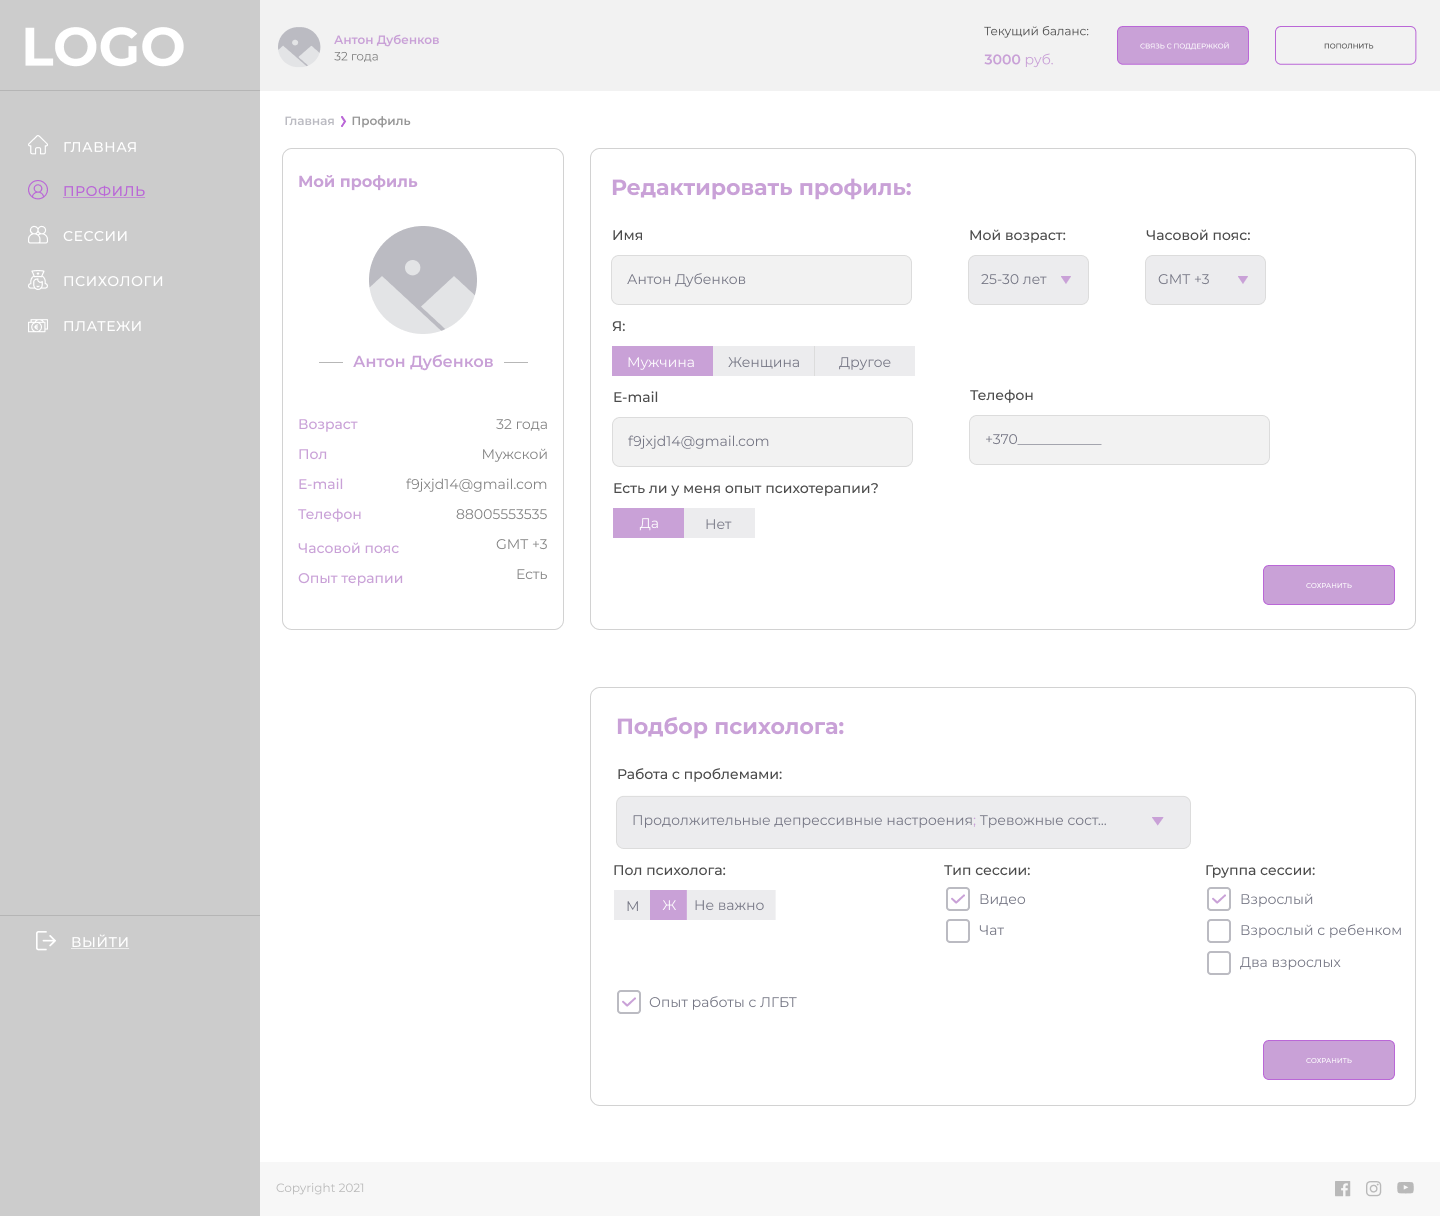The width and height of the screenshot is (1440, 1216).
Task: Open YouTube icon in footer
Action: pos(1405,1188)
